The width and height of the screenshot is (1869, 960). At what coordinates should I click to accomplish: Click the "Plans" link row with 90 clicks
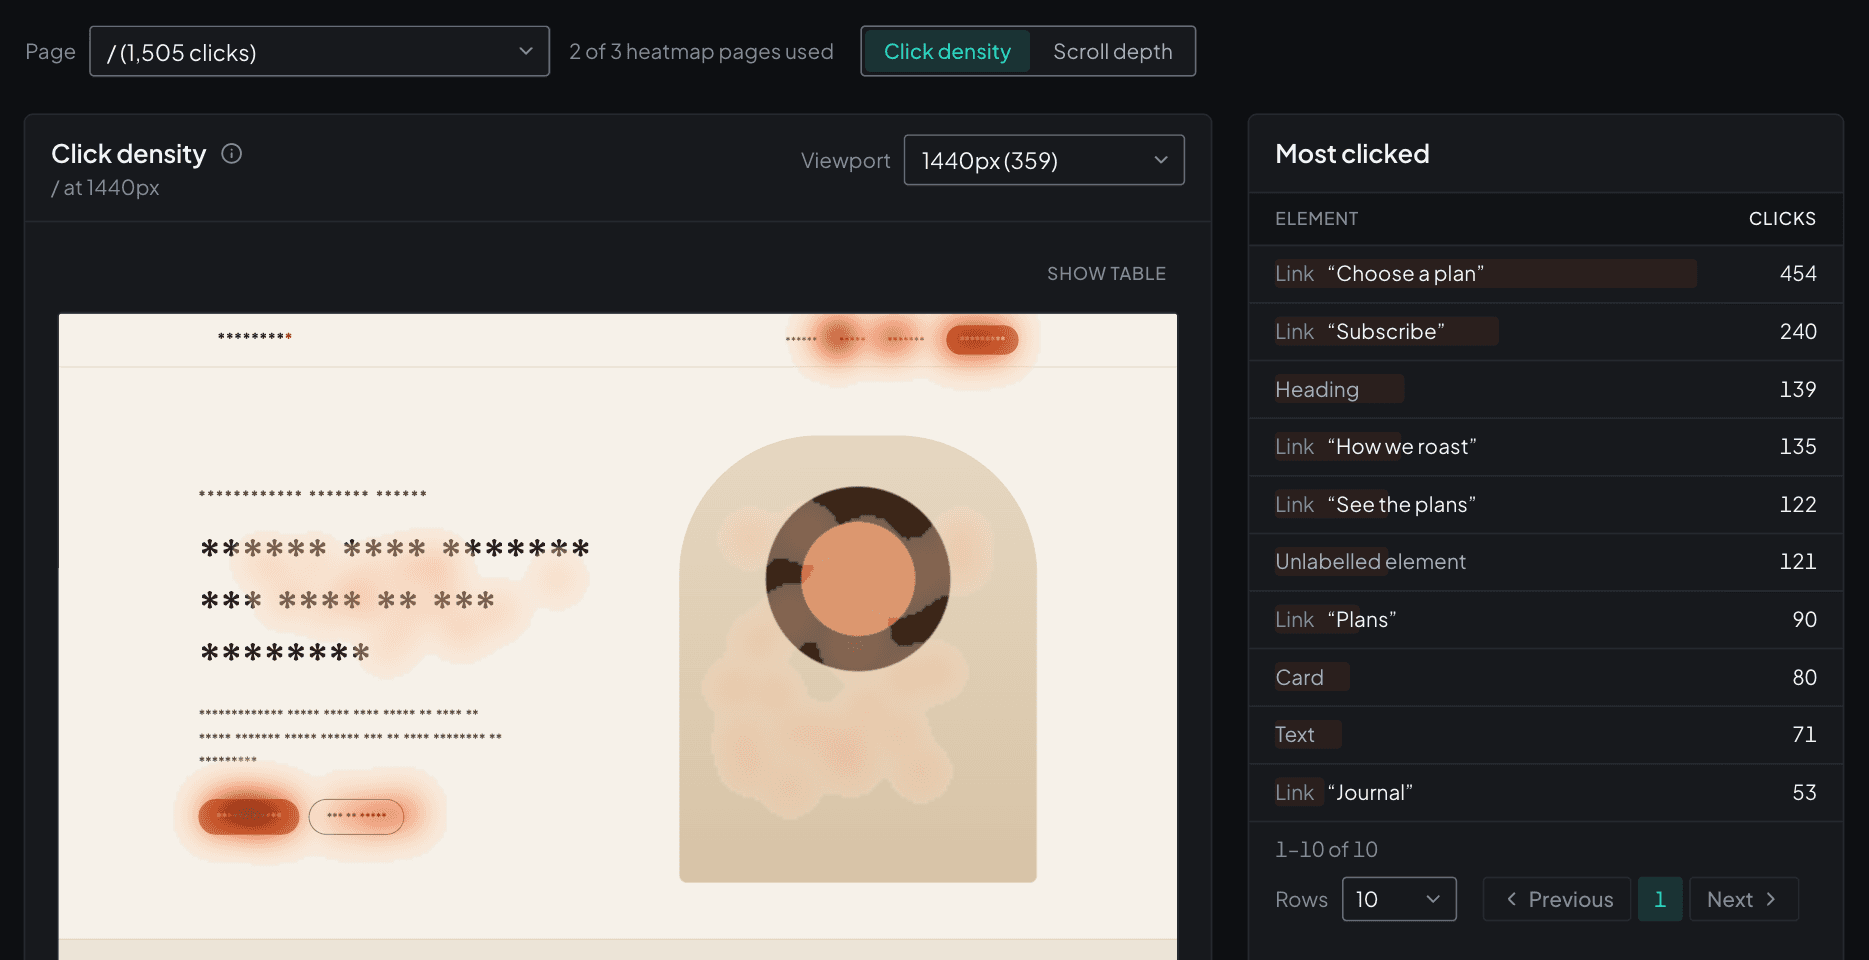[1546, 620]
